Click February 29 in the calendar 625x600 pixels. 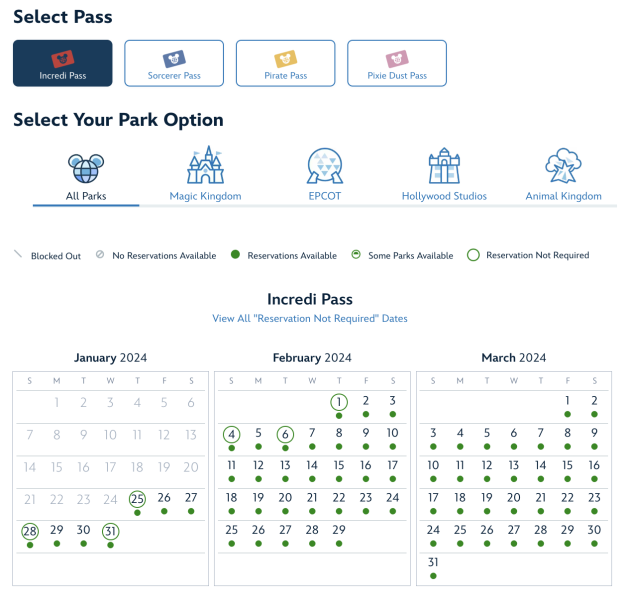[x=339, y=530]
